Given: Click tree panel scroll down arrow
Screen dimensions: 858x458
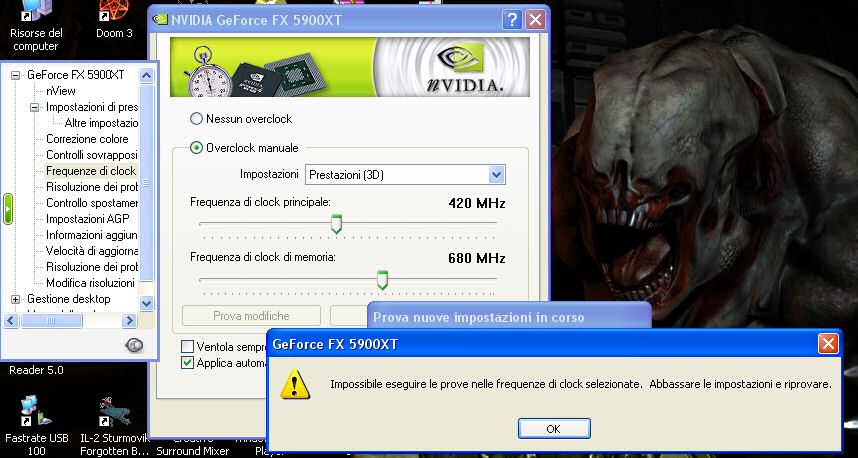Looking at the screenshot, I should (146, 302).
